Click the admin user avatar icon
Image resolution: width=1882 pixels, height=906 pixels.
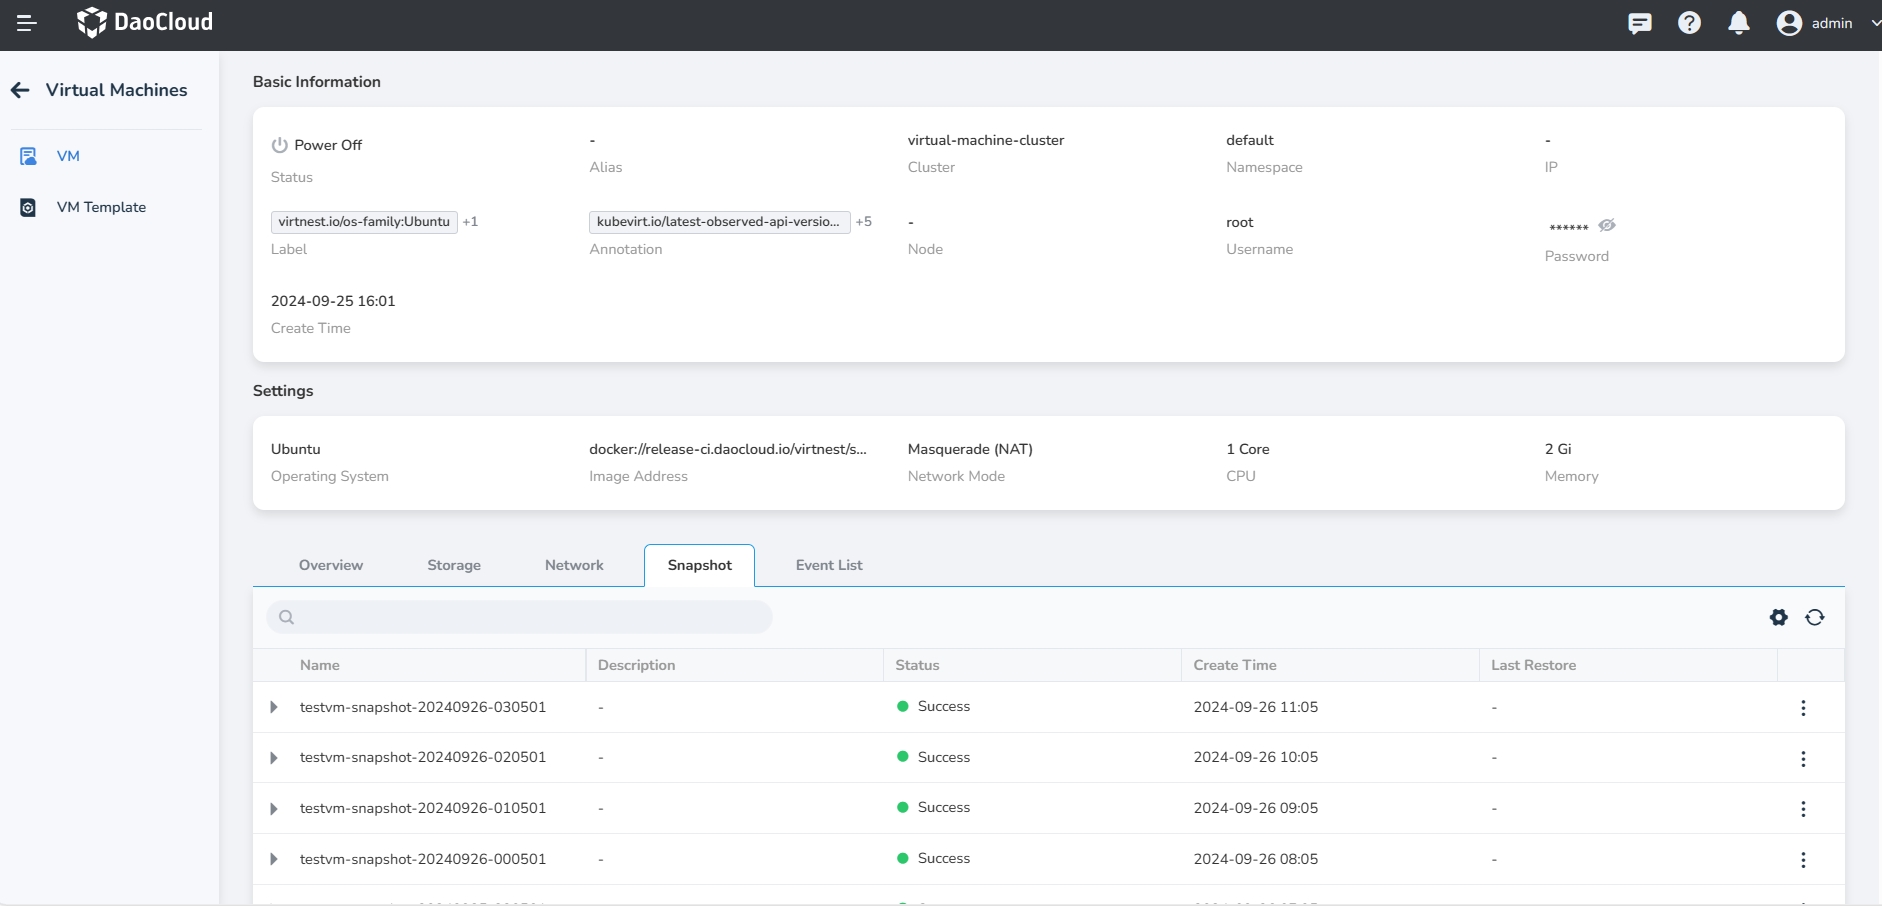(x=1789, y=22)
